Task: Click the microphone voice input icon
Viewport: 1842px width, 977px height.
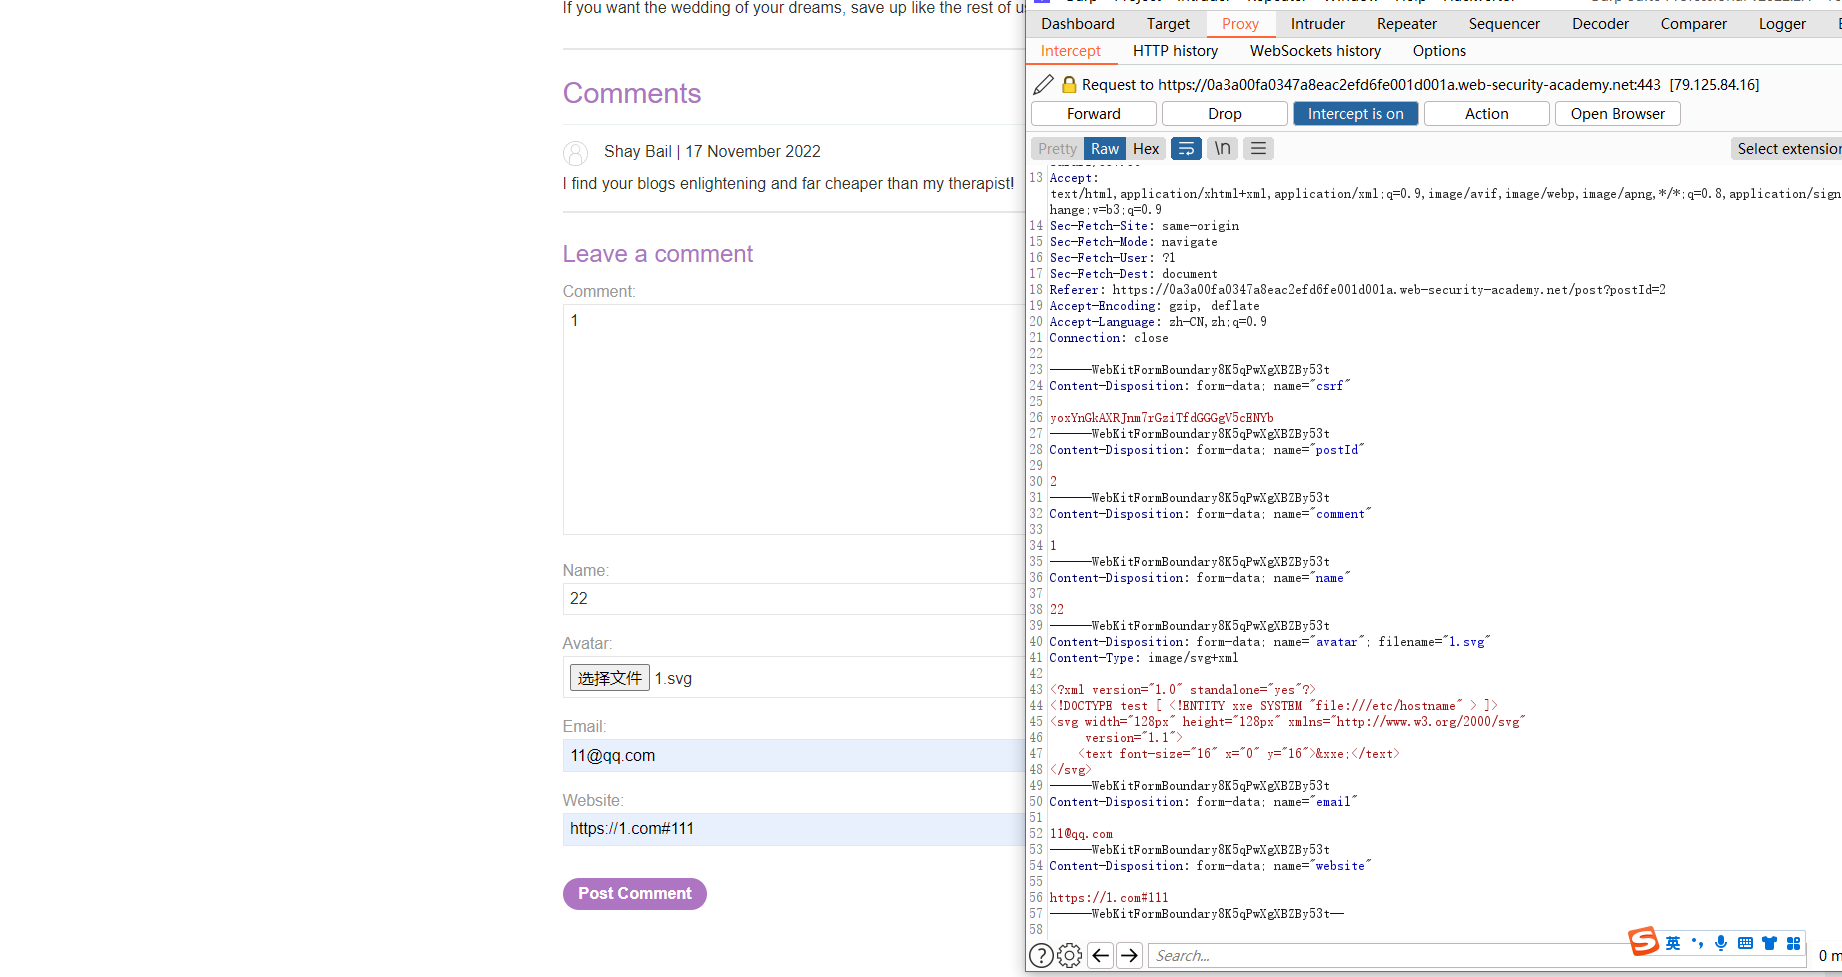Action: (1721, 943)
